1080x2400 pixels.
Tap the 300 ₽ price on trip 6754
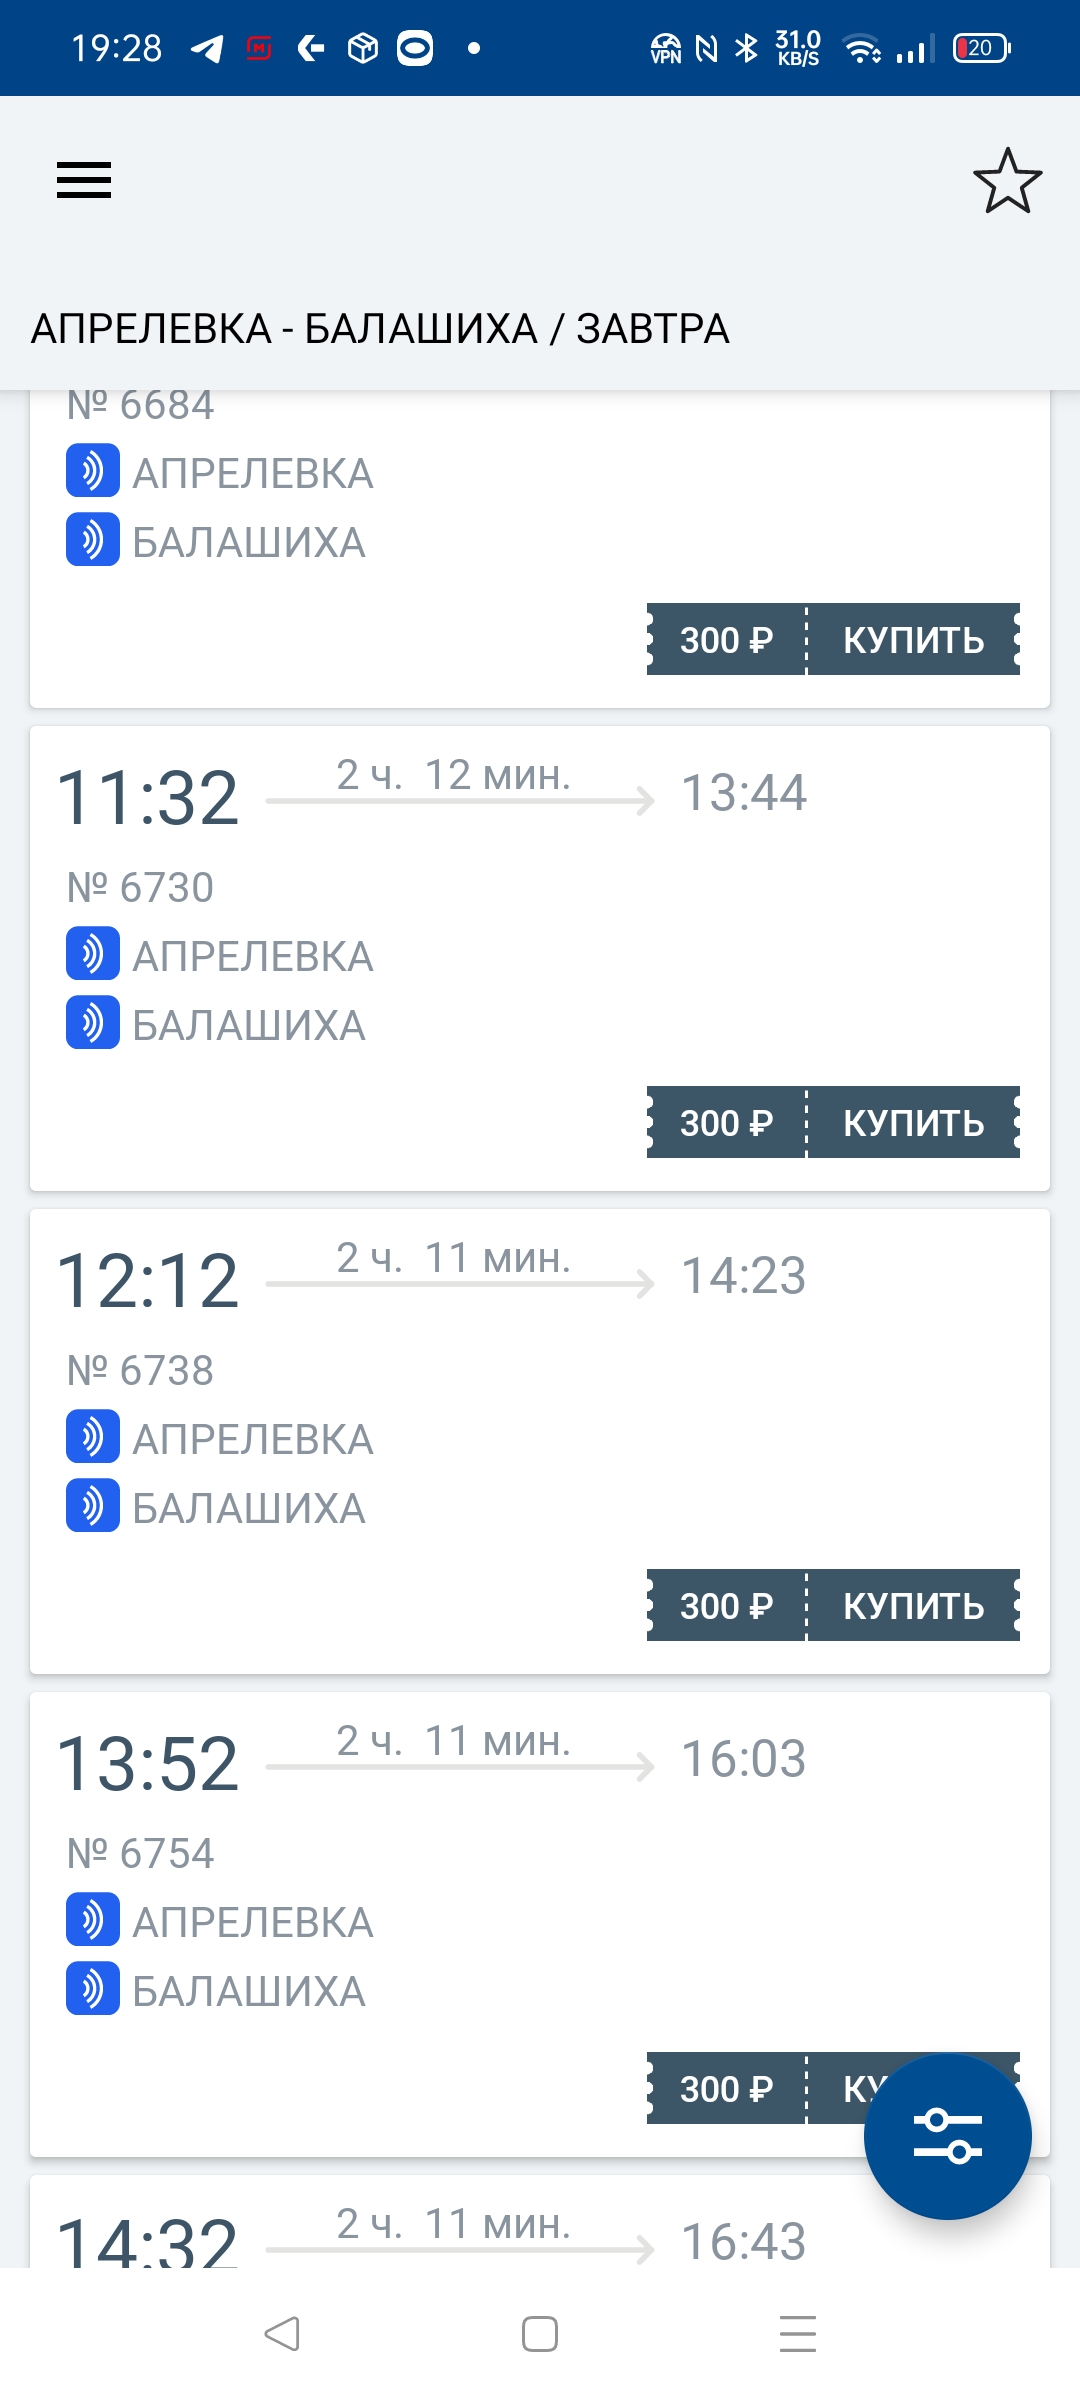726,2089
